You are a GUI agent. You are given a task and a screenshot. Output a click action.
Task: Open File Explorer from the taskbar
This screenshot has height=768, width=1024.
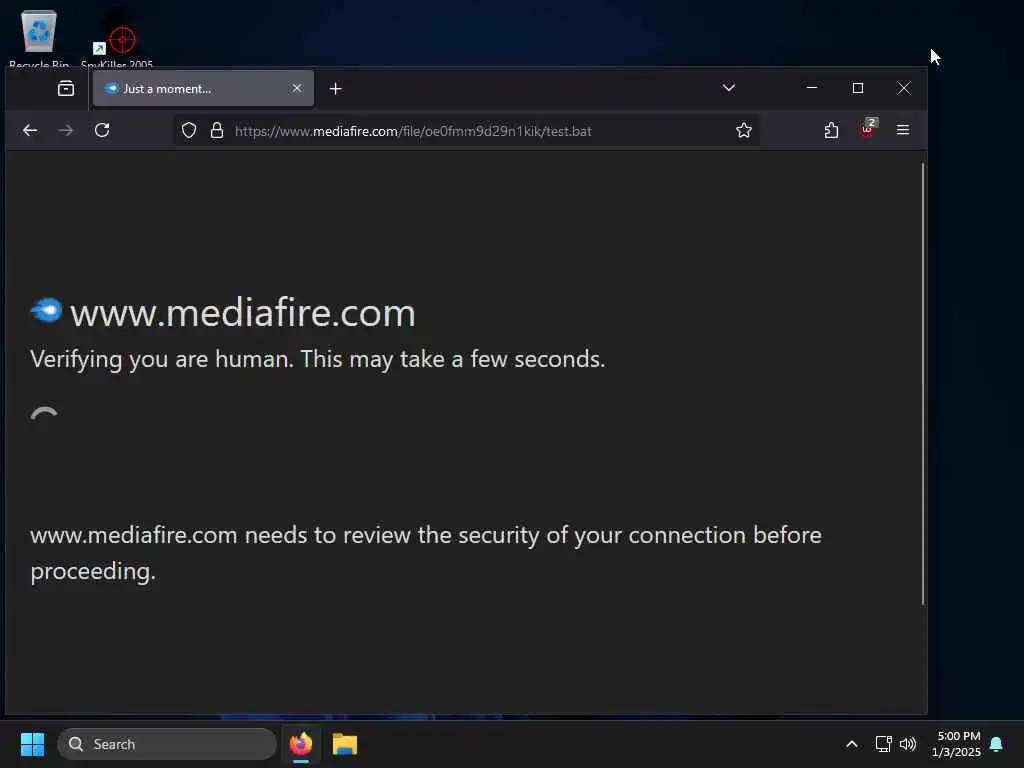tap(345, 744)
